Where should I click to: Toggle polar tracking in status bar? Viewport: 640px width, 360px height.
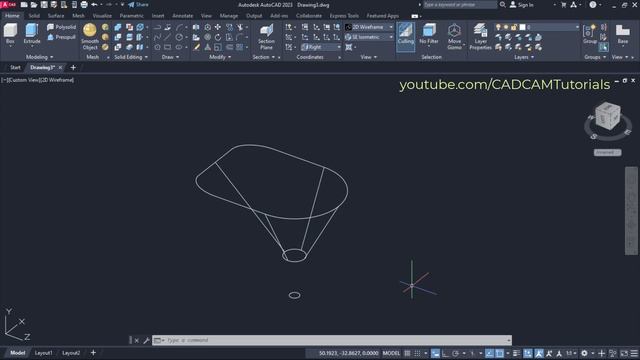[456, 353]
